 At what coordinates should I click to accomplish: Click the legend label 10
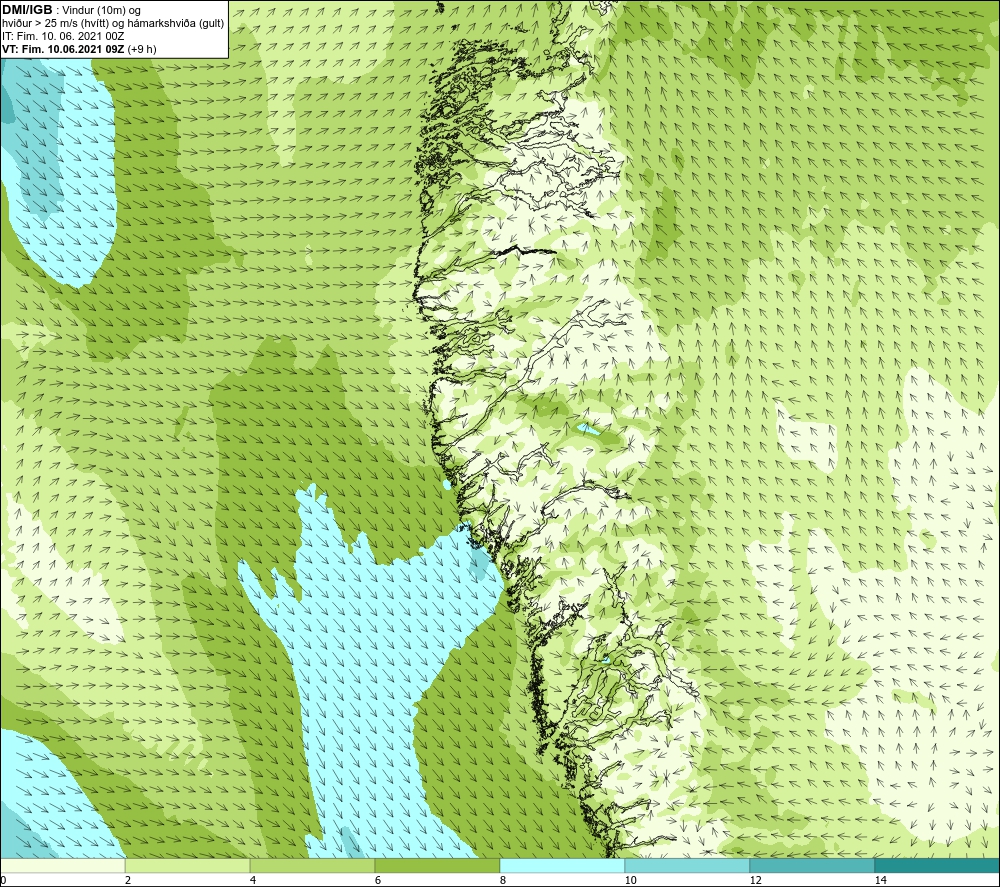click(631, 880)
